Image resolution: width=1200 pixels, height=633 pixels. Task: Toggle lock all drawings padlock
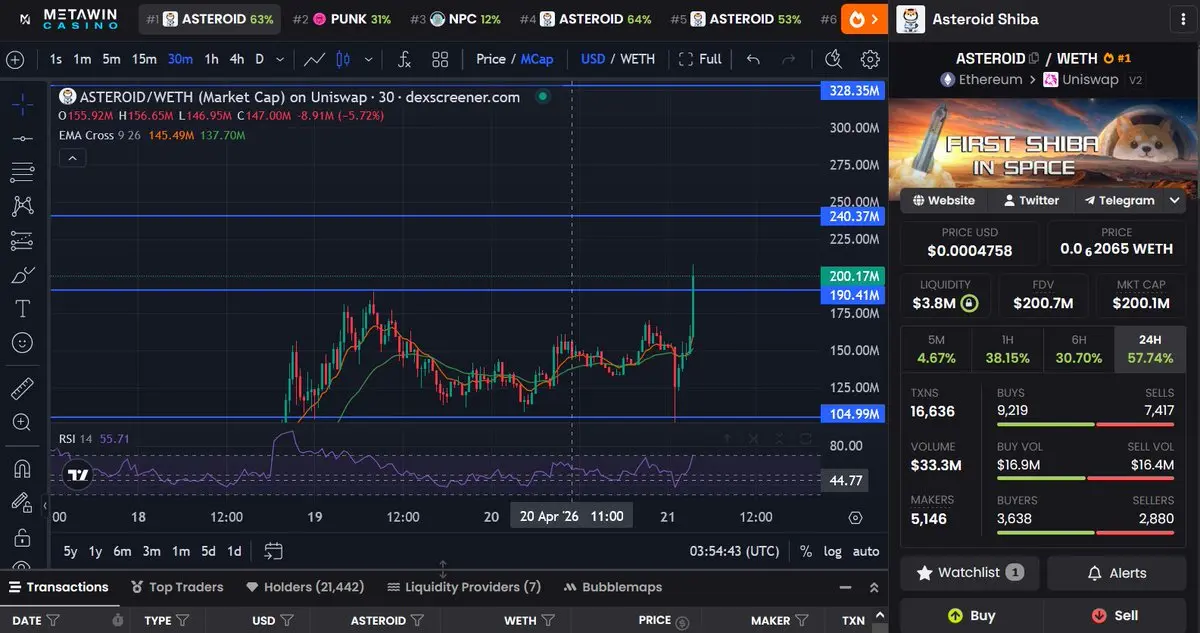pos(22,537)
